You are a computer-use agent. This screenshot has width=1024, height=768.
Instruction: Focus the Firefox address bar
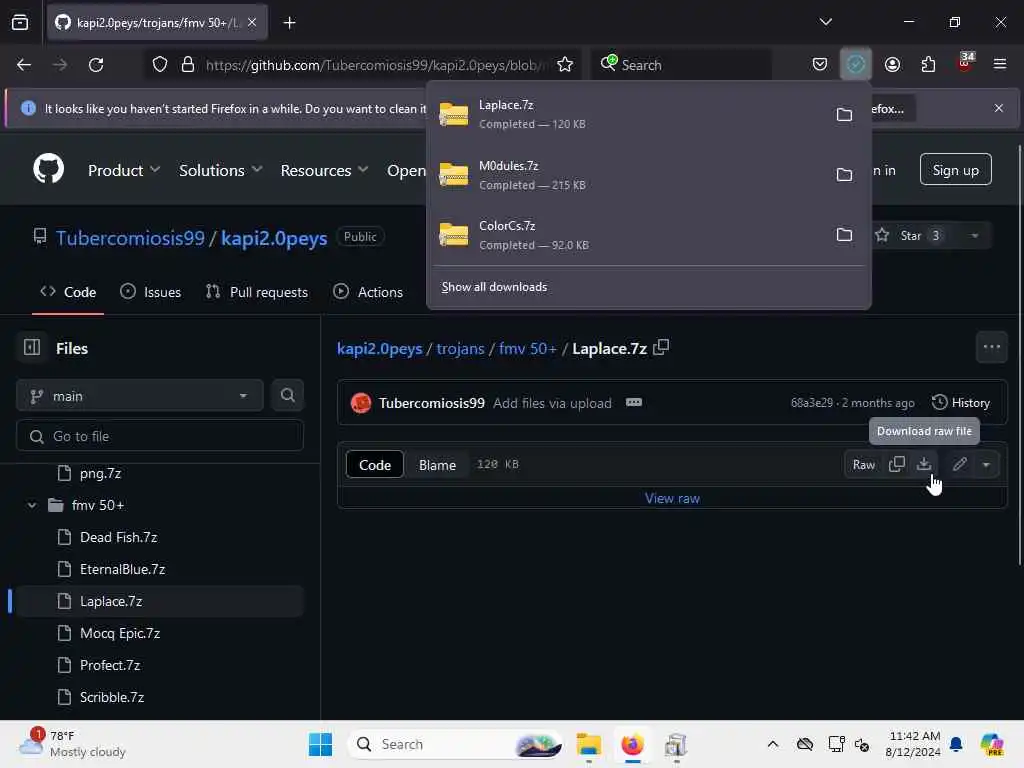point(374,65)
